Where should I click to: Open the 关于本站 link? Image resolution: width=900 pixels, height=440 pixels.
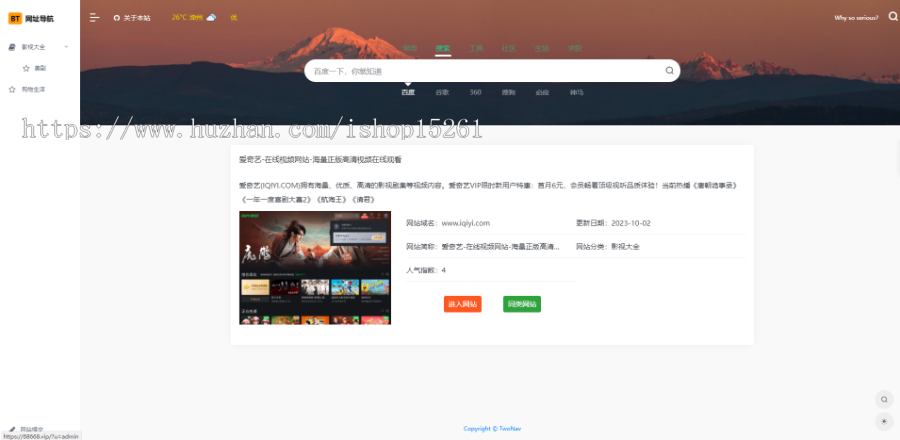pos(132,18)
